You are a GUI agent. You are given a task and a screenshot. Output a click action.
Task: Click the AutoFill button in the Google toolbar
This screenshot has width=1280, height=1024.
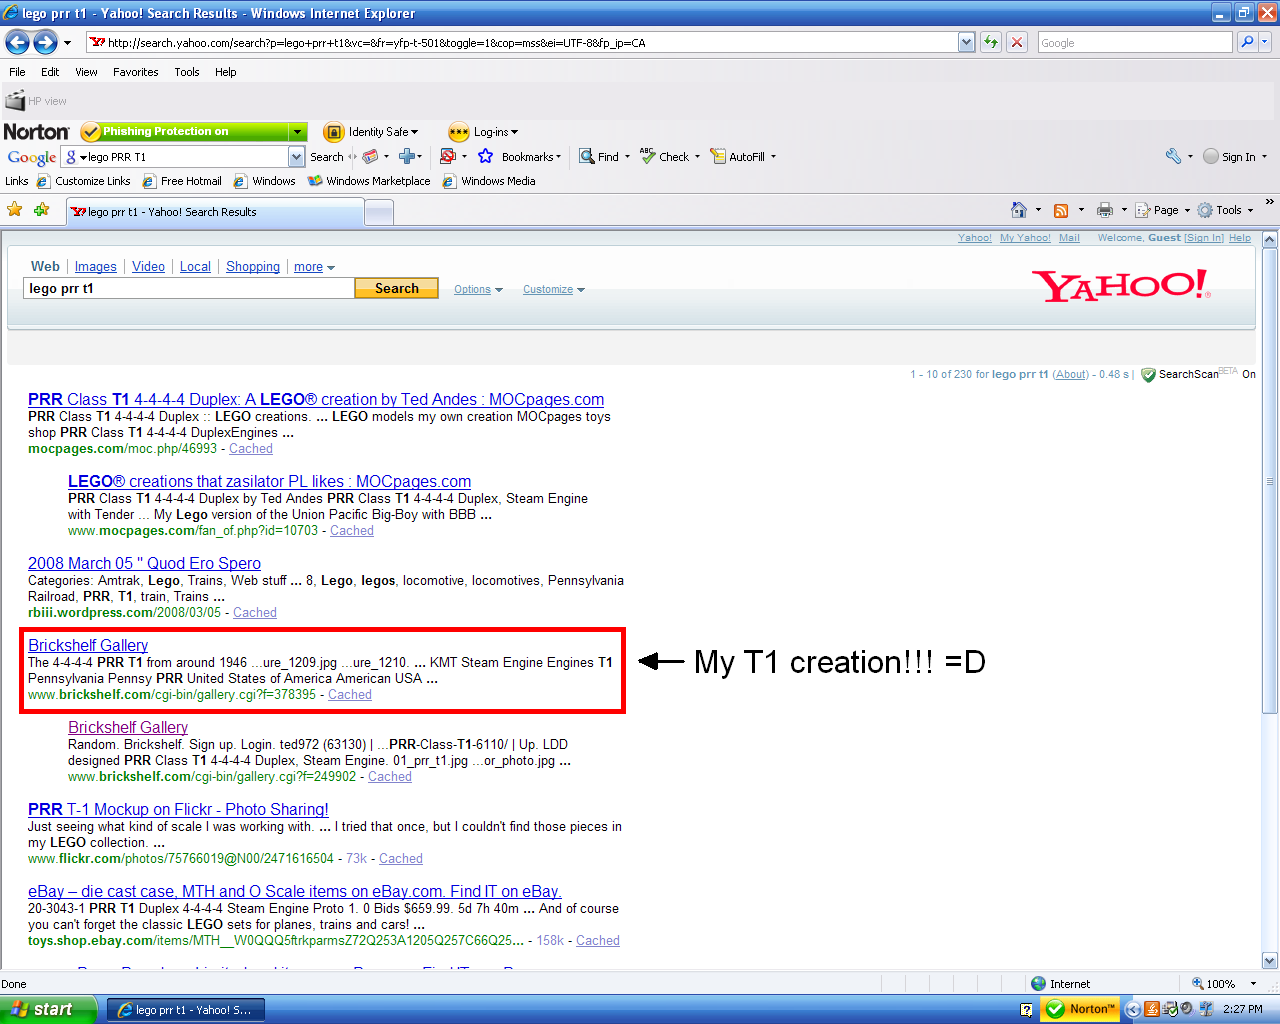pos(738,157)
